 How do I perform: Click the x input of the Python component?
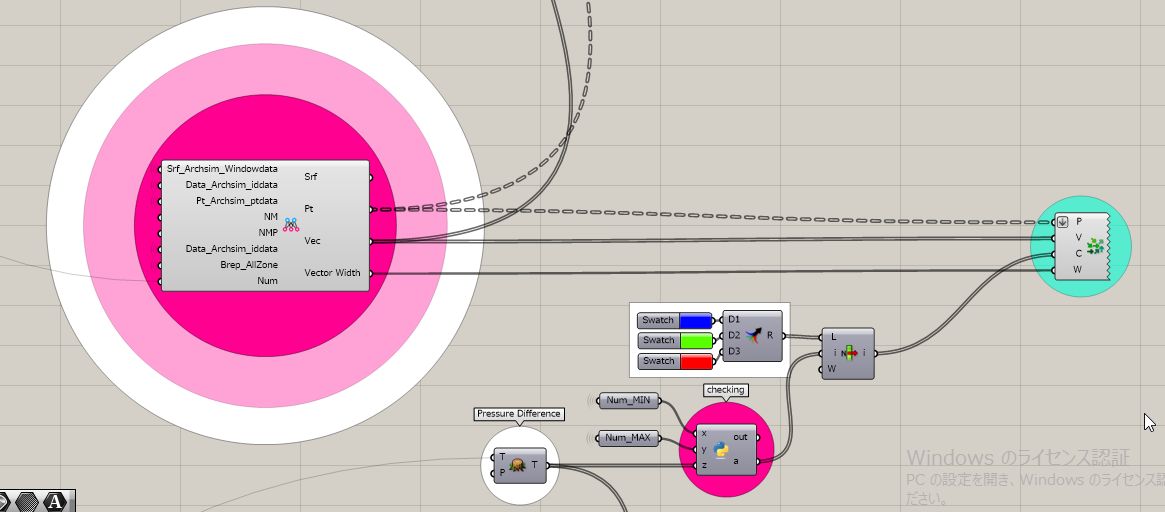[704, 432]
